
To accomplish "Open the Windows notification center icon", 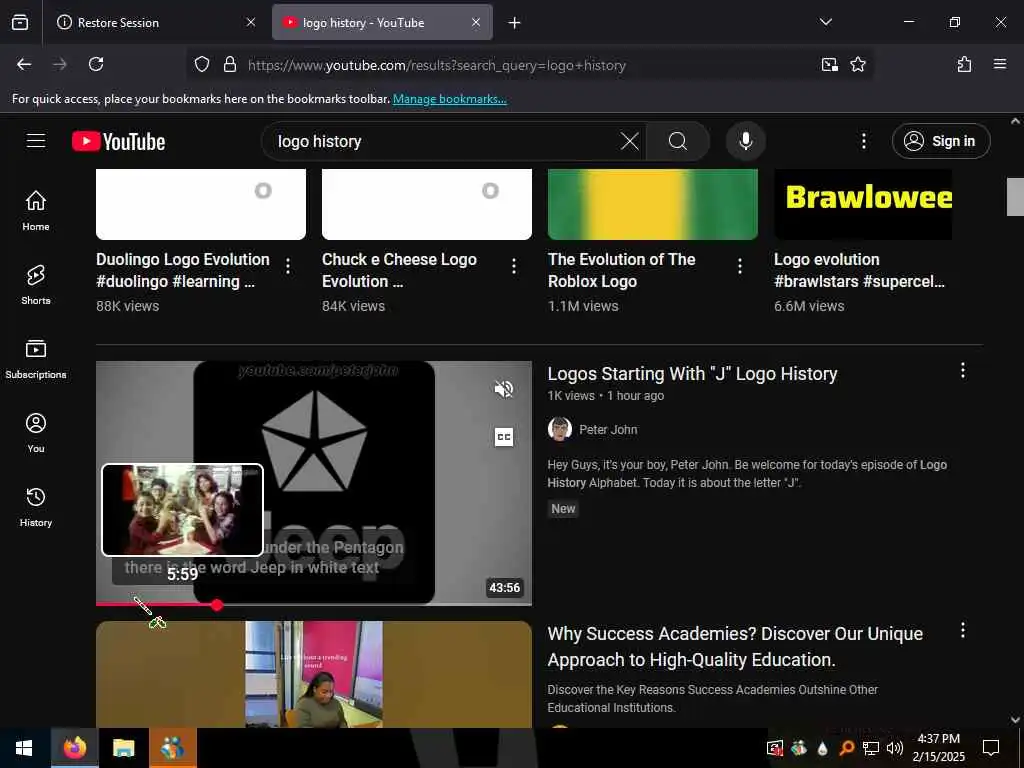I will pyautogui.click(x=991, y=748).
